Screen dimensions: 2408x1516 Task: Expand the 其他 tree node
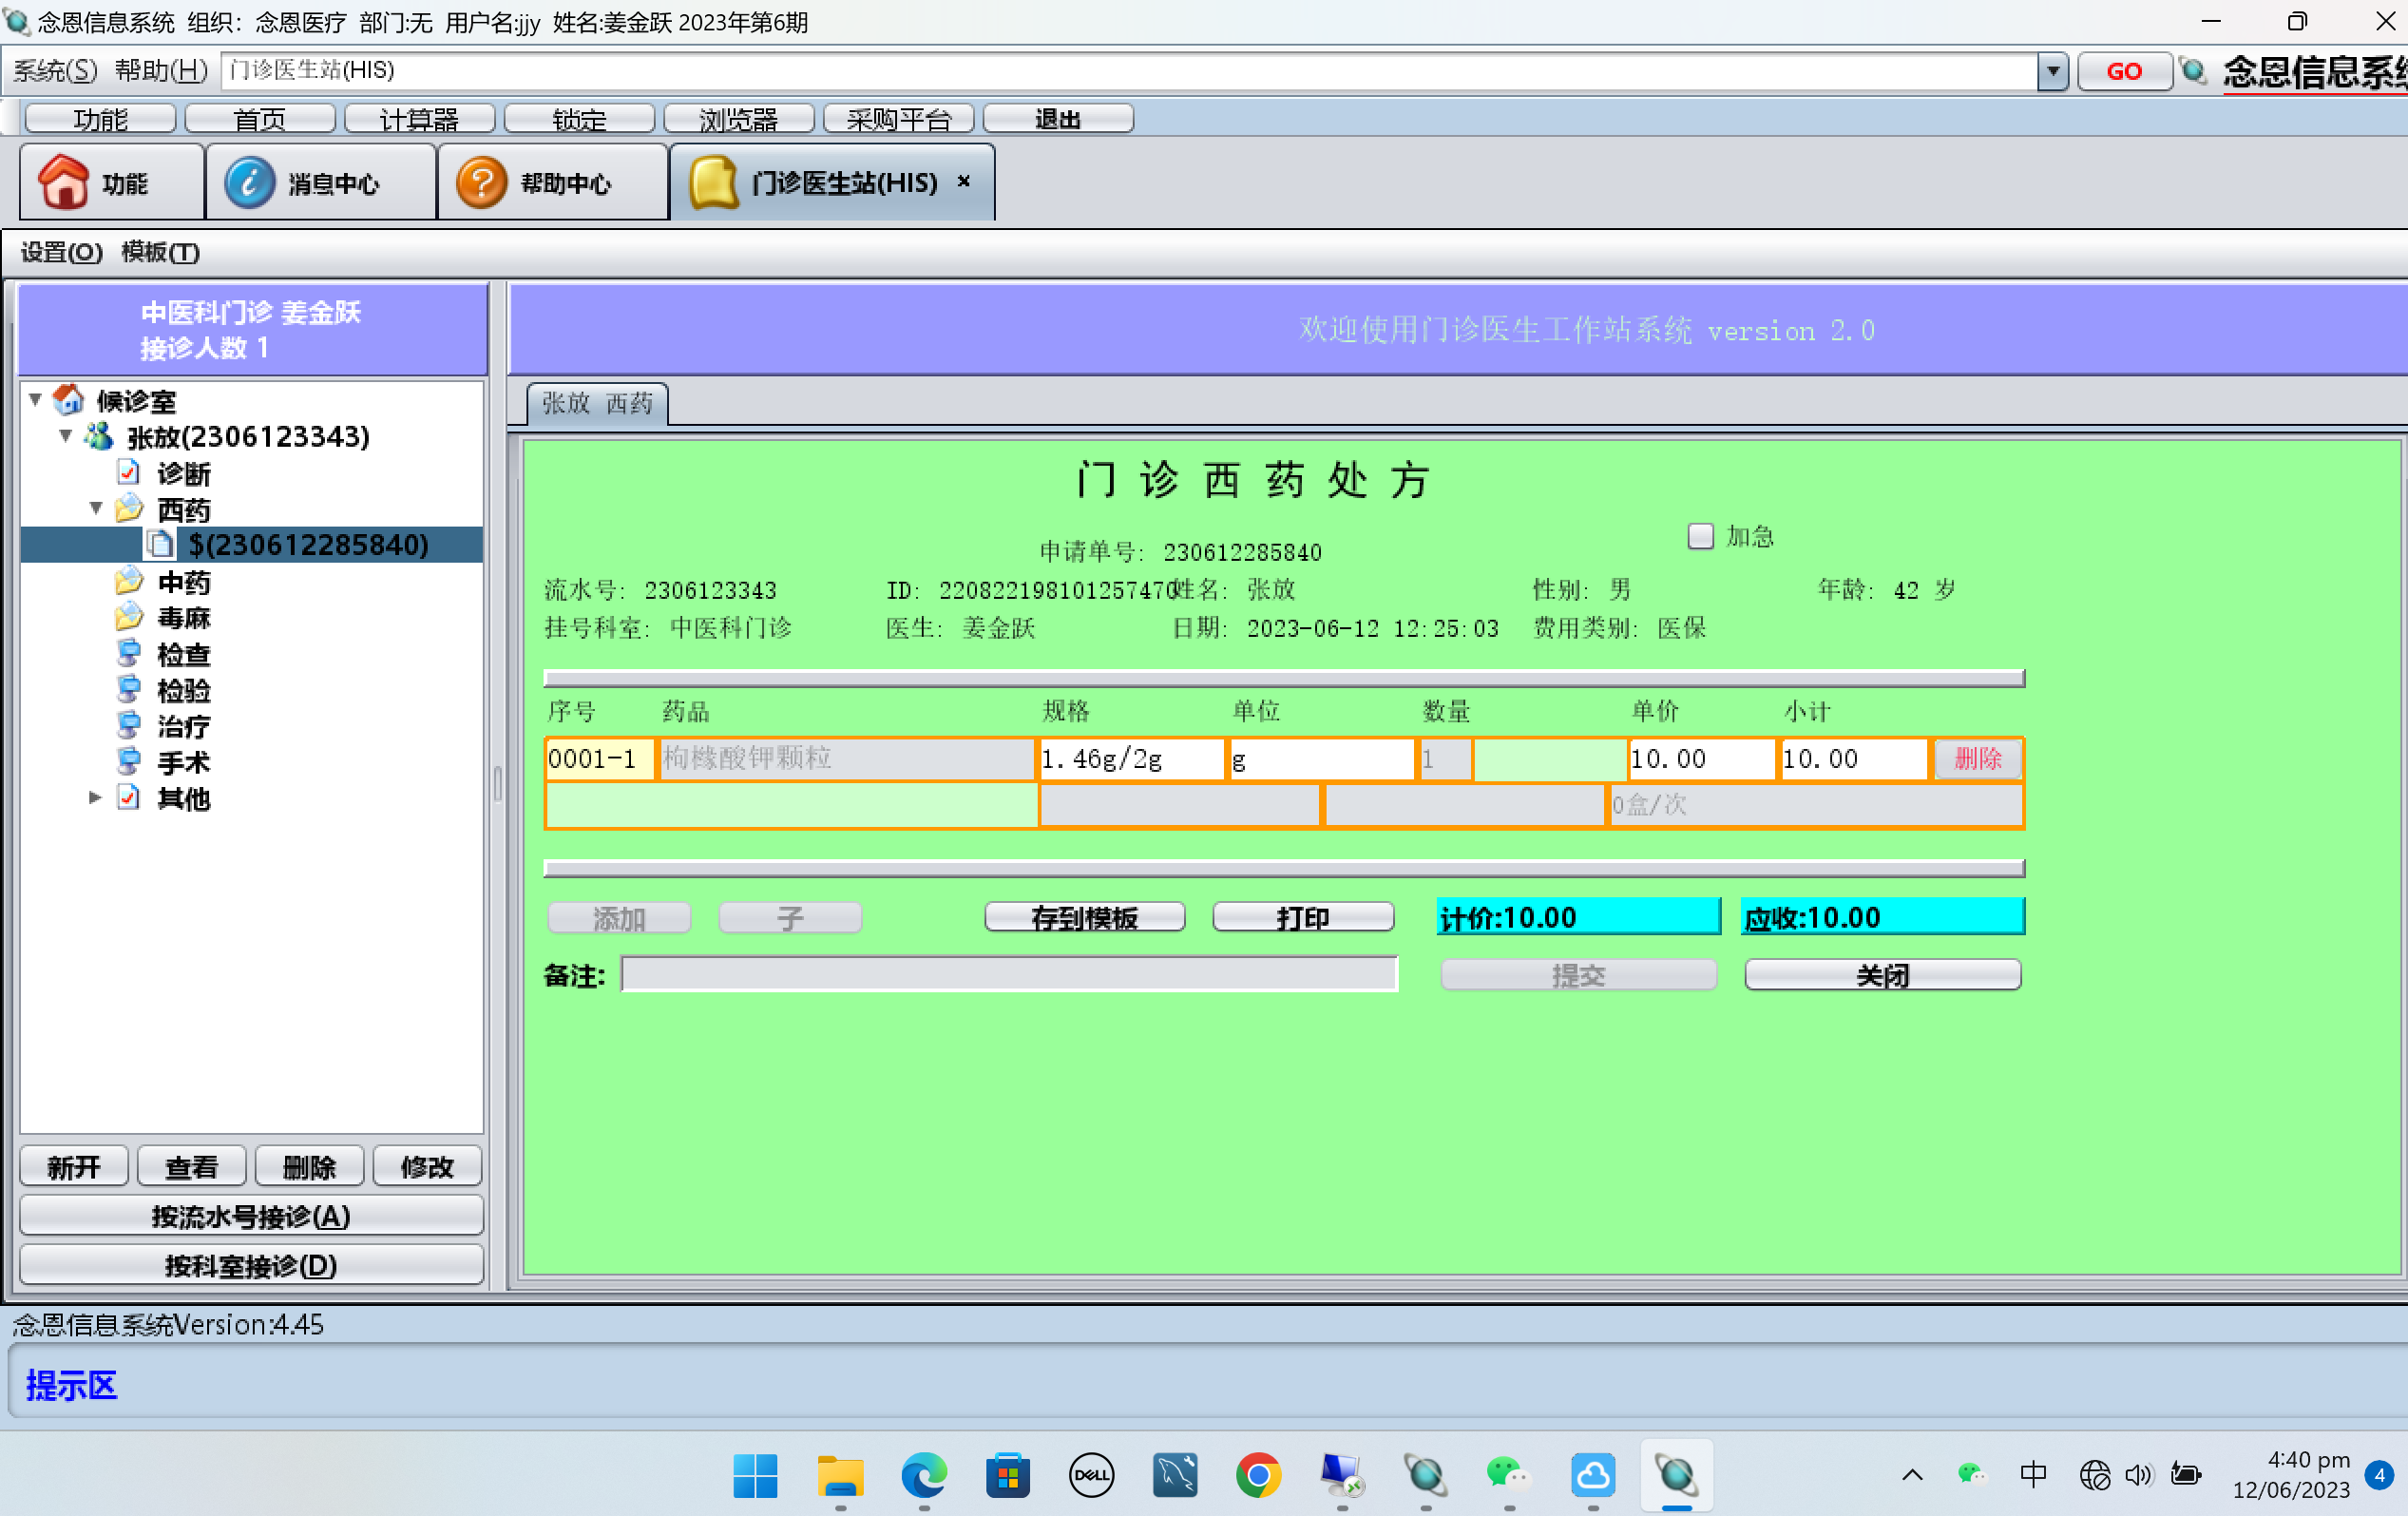tap(96, 797)
